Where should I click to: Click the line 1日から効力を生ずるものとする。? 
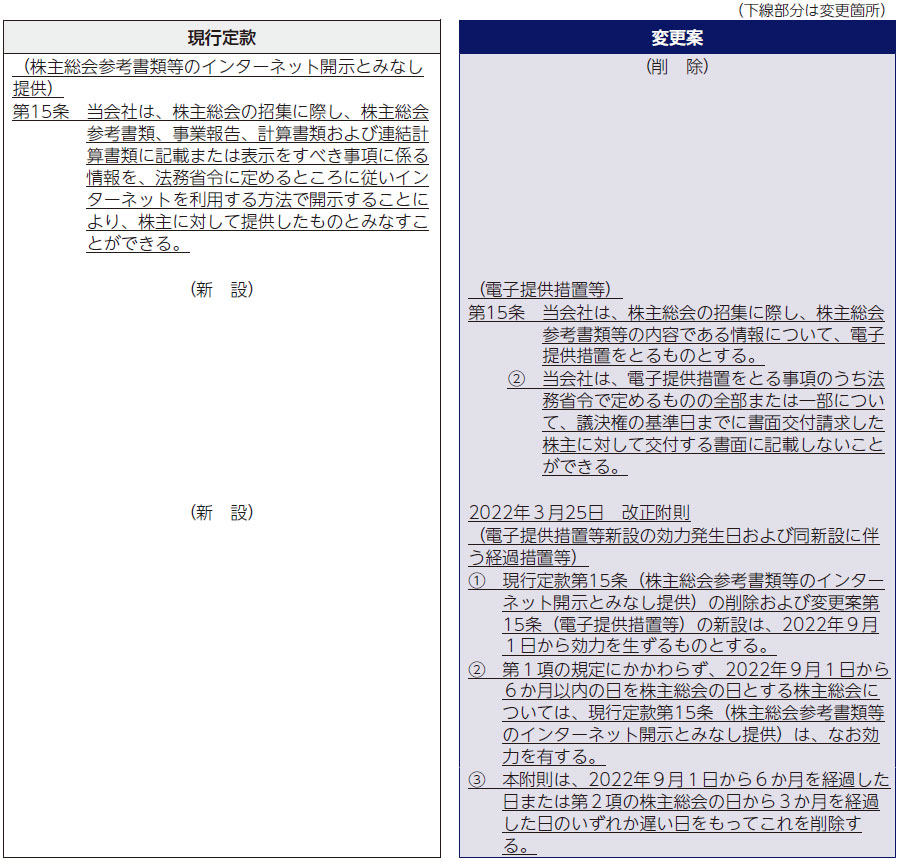click(639, 646)
